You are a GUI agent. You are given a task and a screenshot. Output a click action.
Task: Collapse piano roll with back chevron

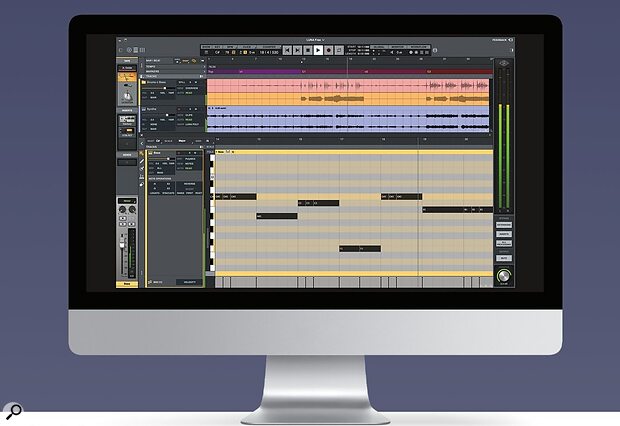pyautogui.click(x=142, y=143)
